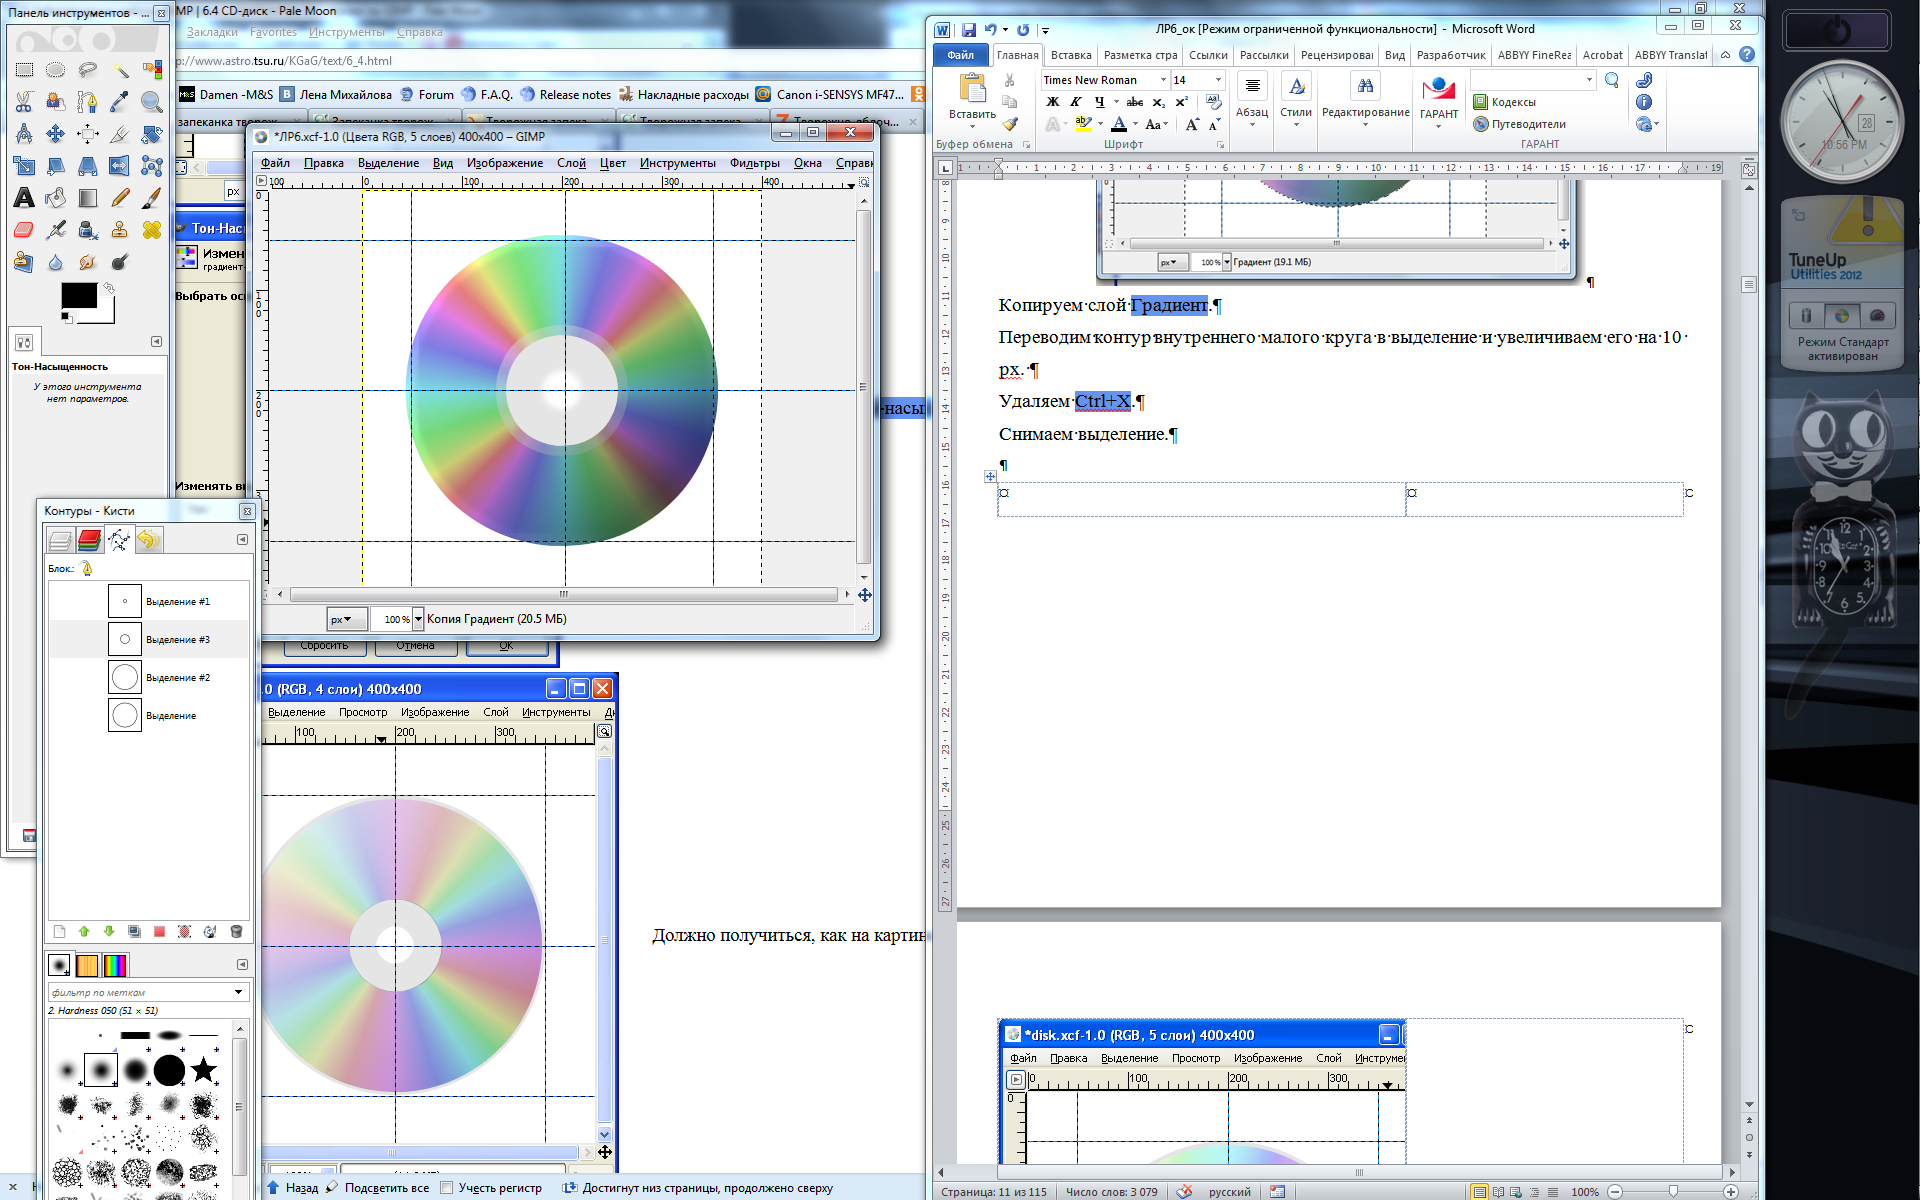Viewport: 1920px width, 1200px height.
Task: Choose the Bucket Fill tool
Action: pyautogui.click(x=56, y=198)
